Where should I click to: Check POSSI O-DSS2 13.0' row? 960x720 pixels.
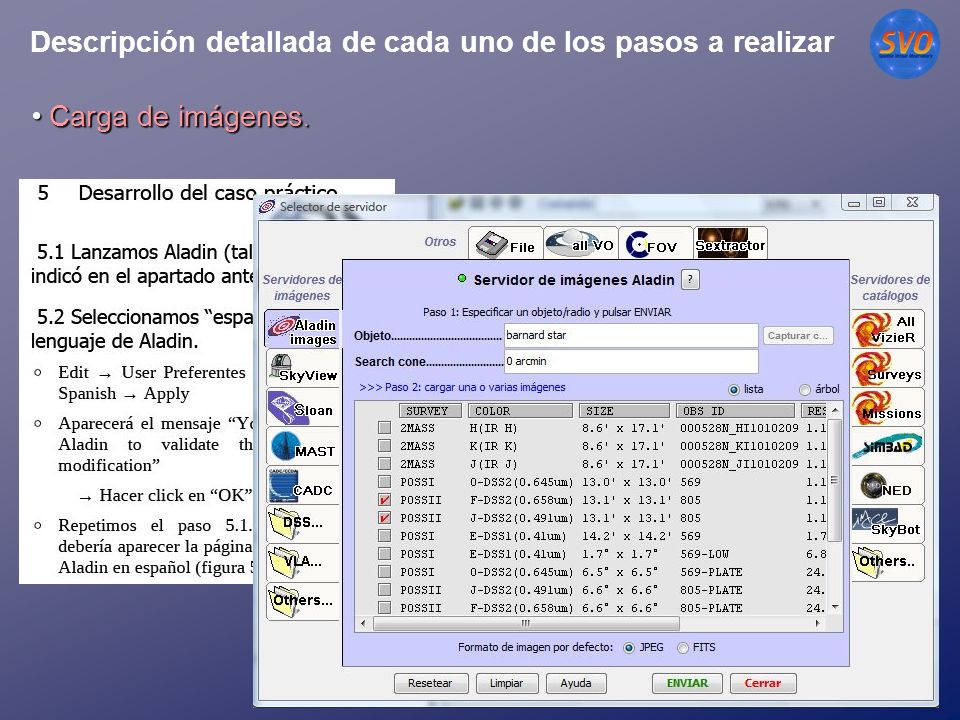click(384, 482)
